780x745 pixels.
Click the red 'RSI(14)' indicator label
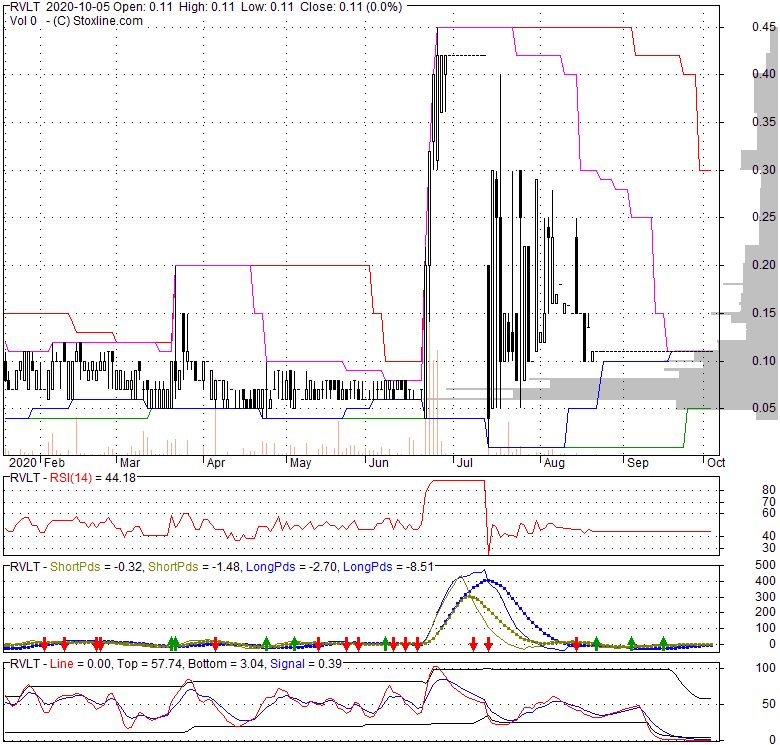[x=71, y=478]
